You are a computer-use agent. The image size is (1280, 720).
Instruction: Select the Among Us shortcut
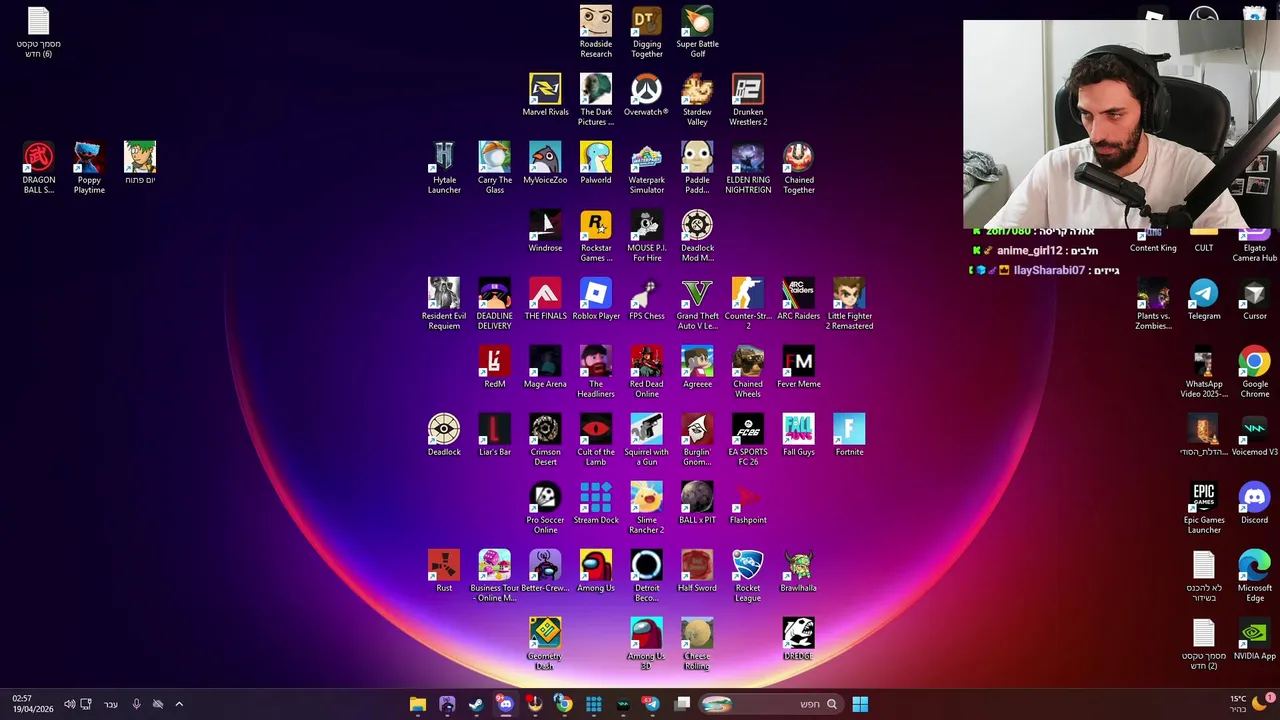(x=596, y=571)
